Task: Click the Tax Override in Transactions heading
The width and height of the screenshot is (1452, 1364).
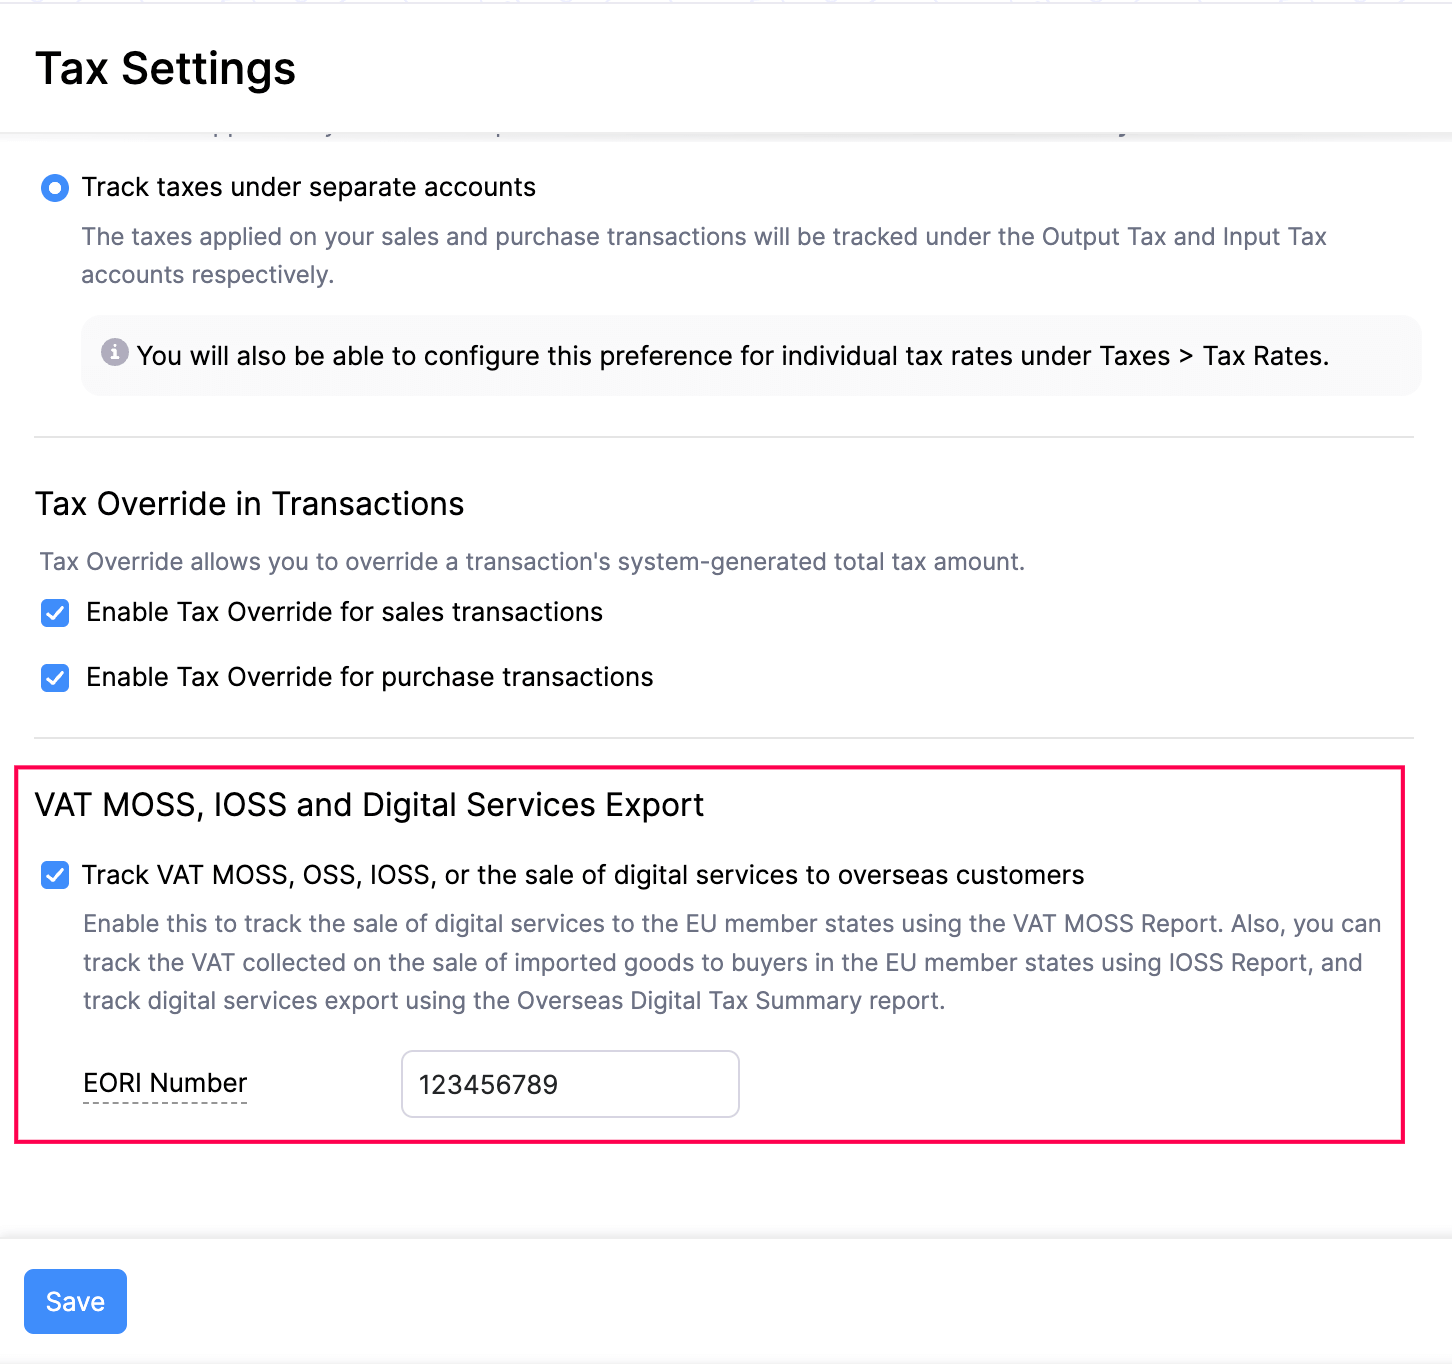Action: click(x=250, y=504)
